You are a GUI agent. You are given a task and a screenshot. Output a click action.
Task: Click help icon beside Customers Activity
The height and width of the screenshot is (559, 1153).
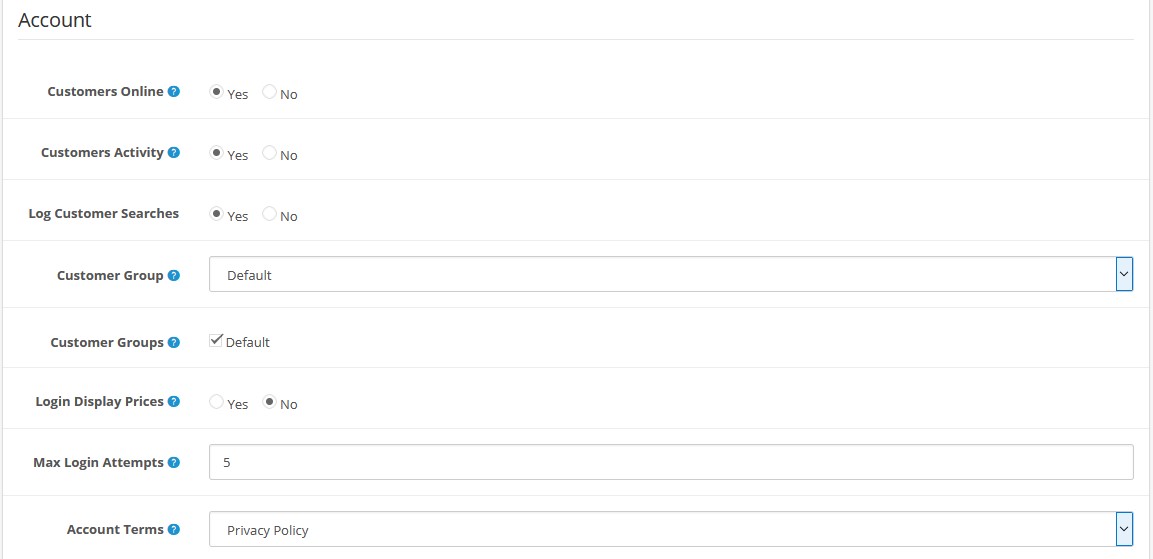click(174, 153)
